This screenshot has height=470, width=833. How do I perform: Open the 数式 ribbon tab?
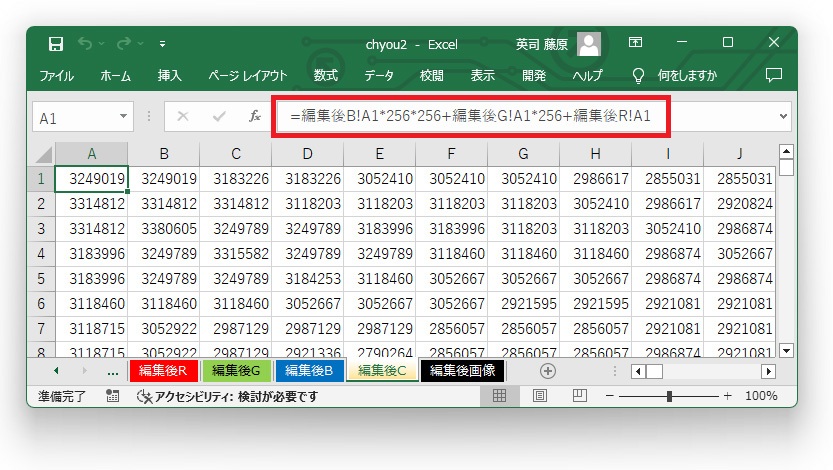click(x=326, y=76)
